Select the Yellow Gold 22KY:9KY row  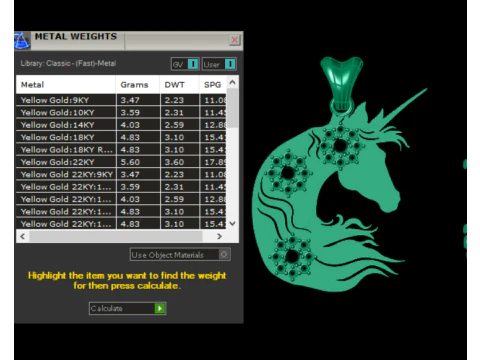pyautogui.click(x=121, y=174)
